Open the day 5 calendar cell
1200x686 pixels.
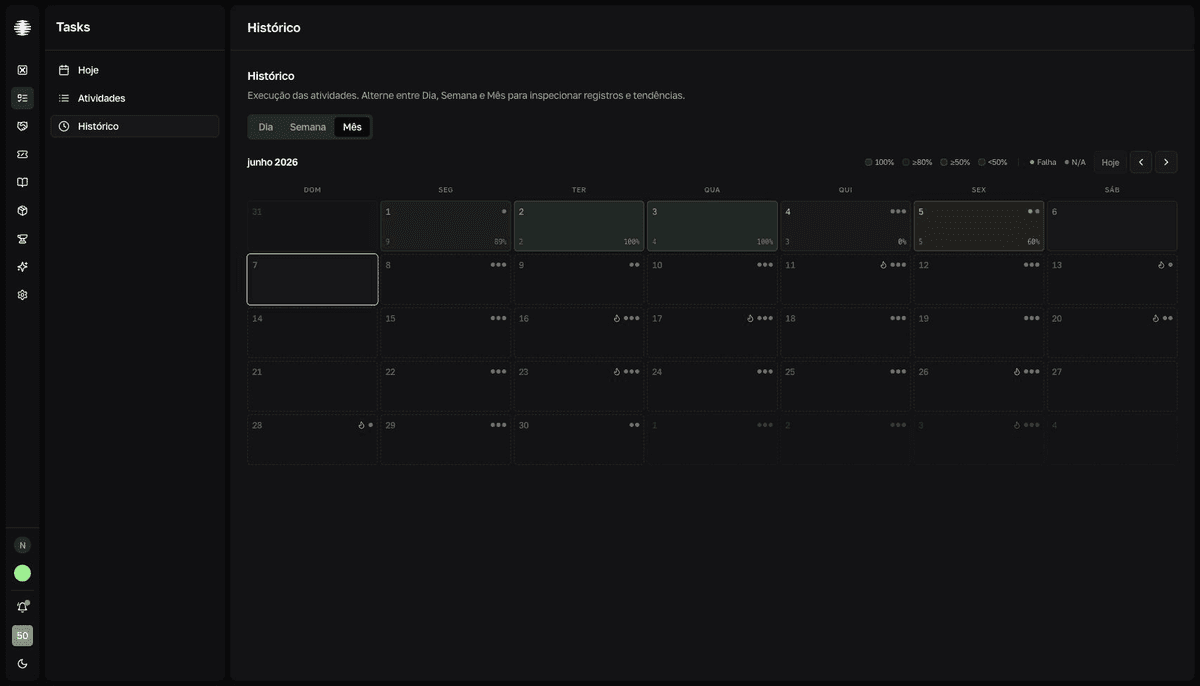(x=979, y=226)
